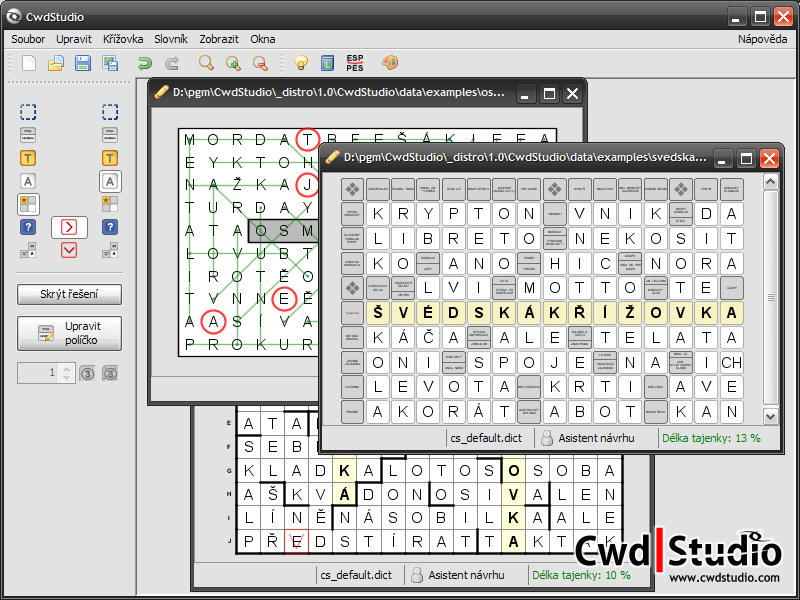The height and width of the screenshot is (600, 800).
Task: Set typing direction to down arrow
Action: (69, 250)
